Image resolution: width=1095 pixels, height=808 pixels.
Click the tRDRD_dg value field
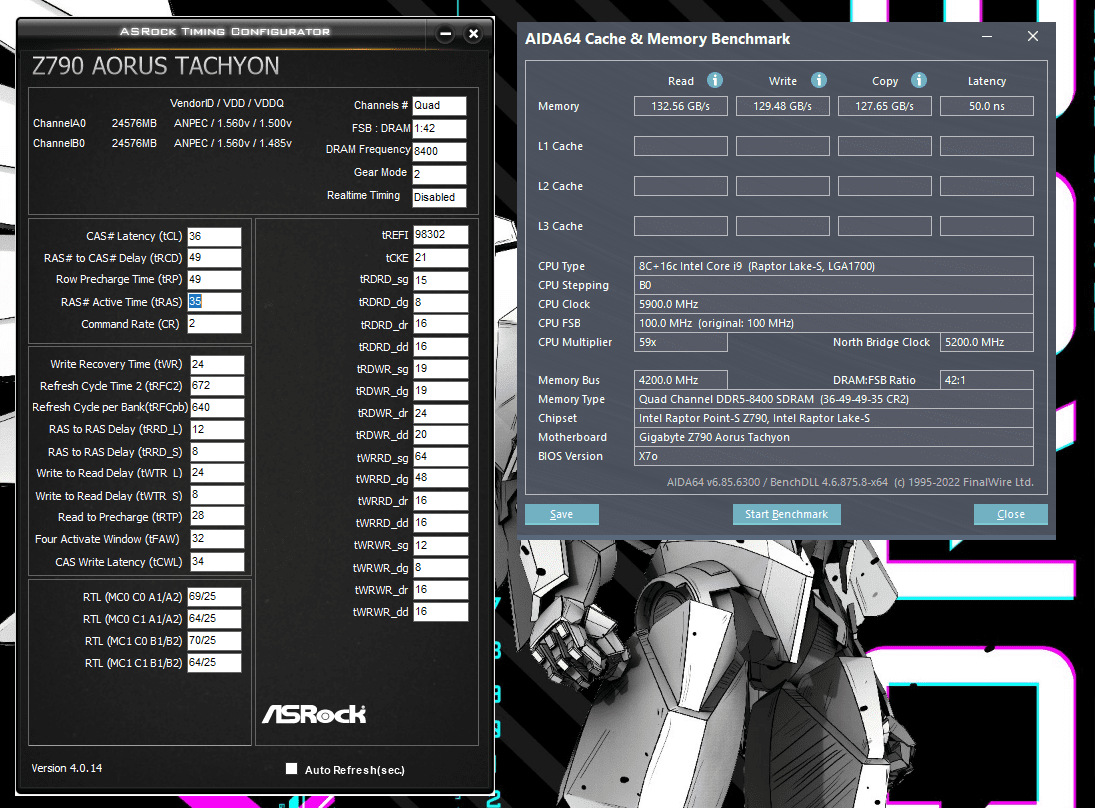click(x=441, y=302)
